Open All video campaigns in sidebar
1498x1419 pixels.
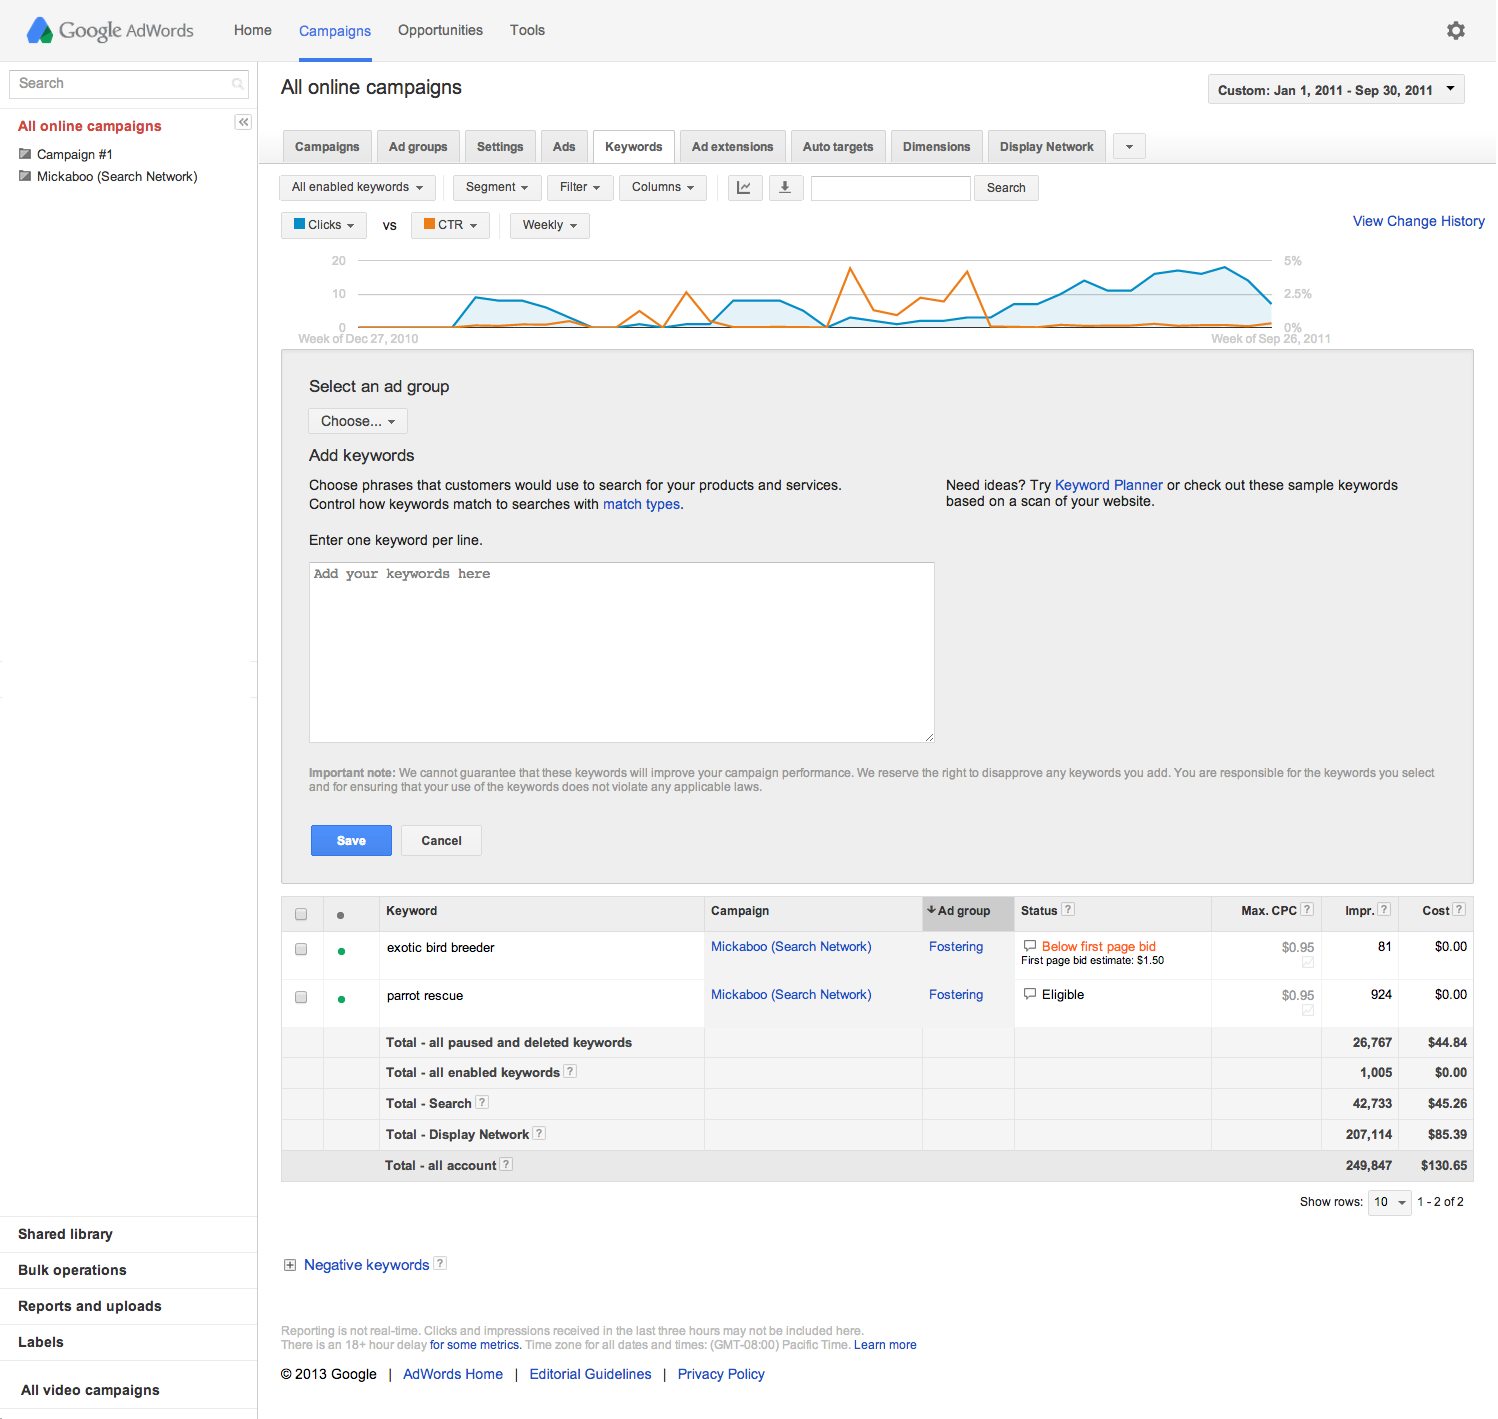pyautogui.click(x=90, y=1390)
